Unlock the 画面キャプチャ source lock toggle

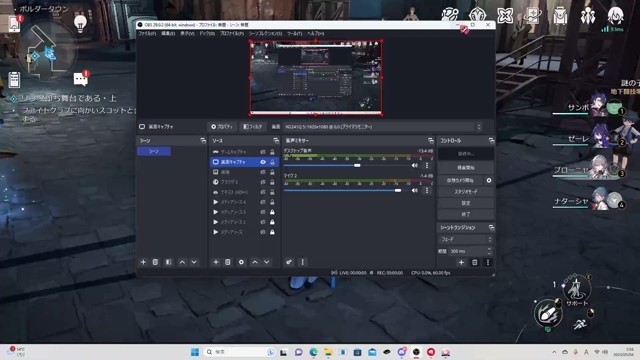(272, 162)
